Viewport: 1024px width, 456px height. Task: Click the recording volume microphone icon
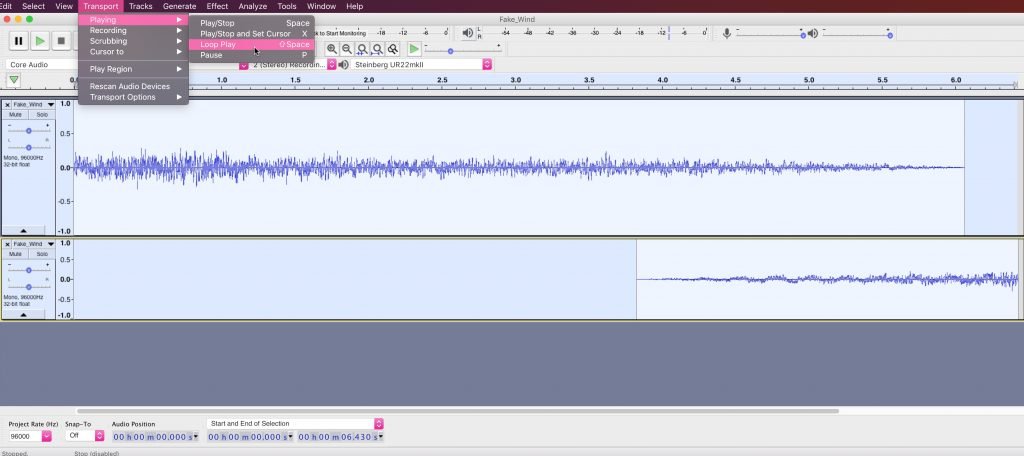[726, 33]
